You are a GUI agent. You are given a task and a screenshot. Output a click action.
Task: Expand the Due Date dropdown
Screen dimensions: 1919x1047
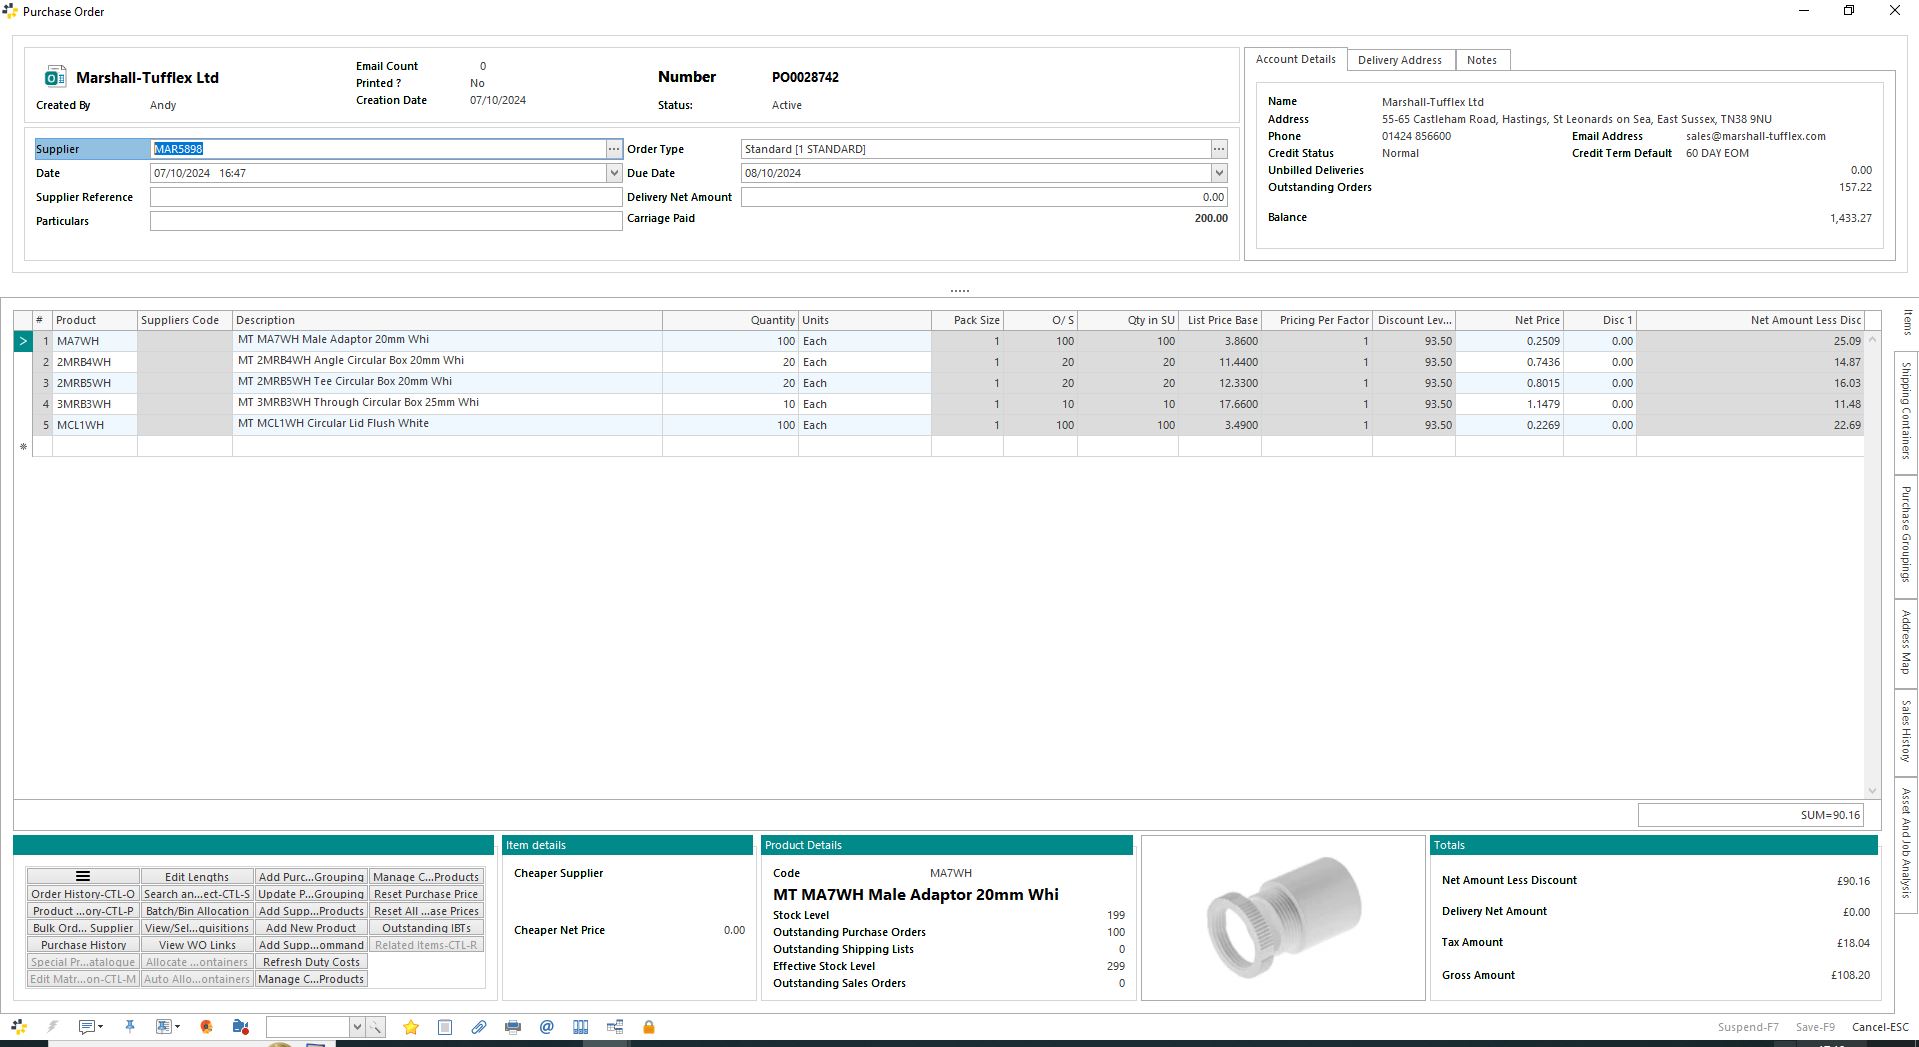tap(1218, 173)
